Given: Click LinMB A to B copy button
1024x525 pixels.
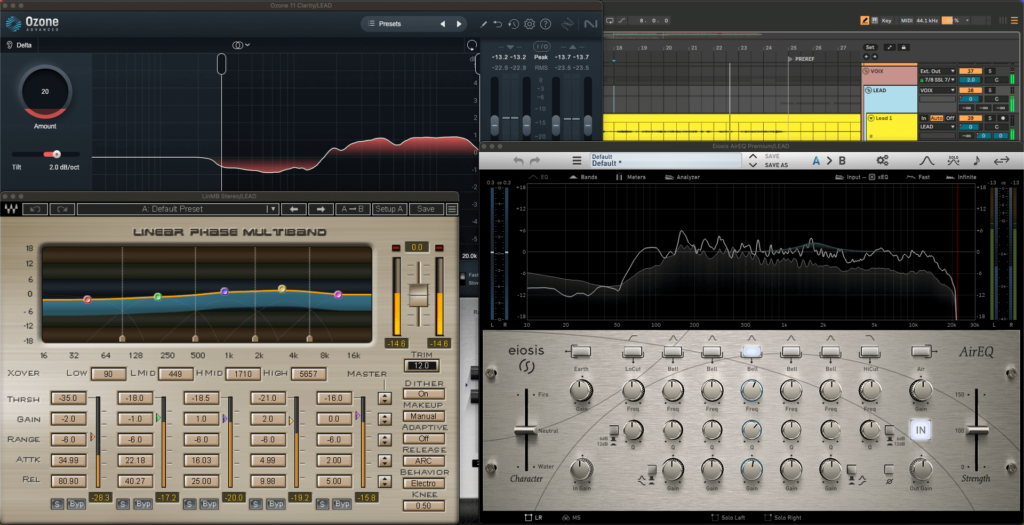Looking at the screenshot, I should (353, 209).
